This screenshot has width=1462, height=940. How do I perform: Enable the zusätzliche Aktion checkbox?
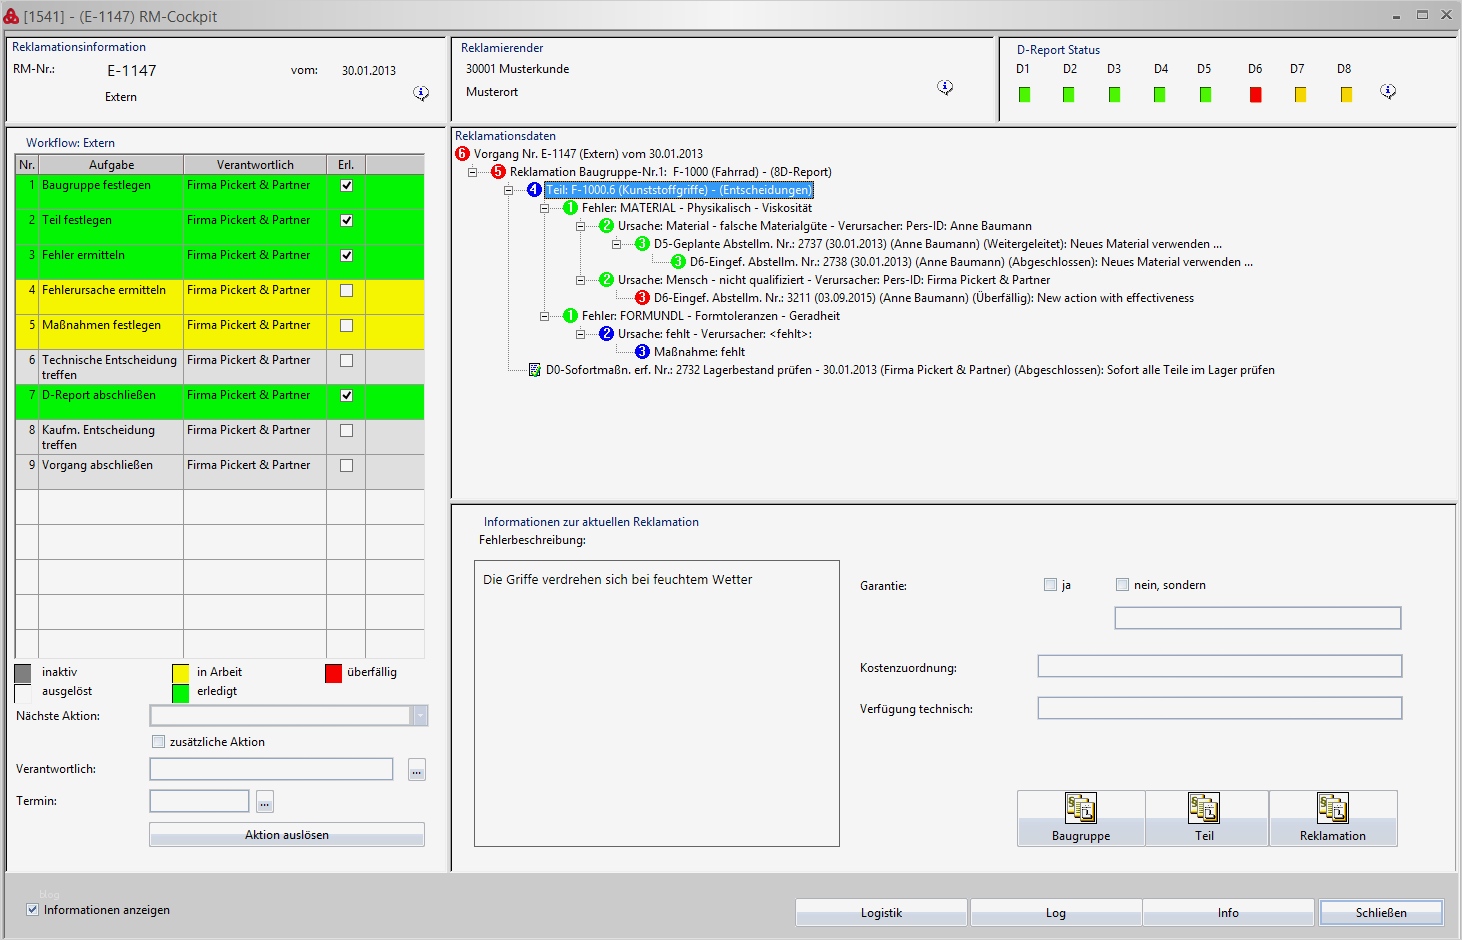click(x=158, y=742)
